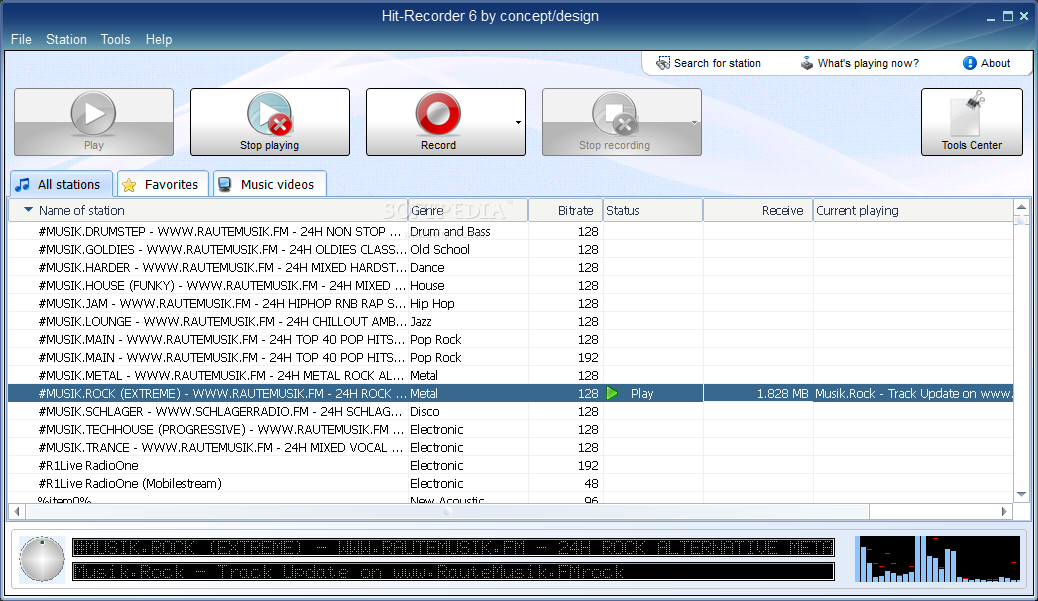Expand the Record button dropdown arrow
Viewport: 1038px width, 601px height.
click(x=518, y=122)
